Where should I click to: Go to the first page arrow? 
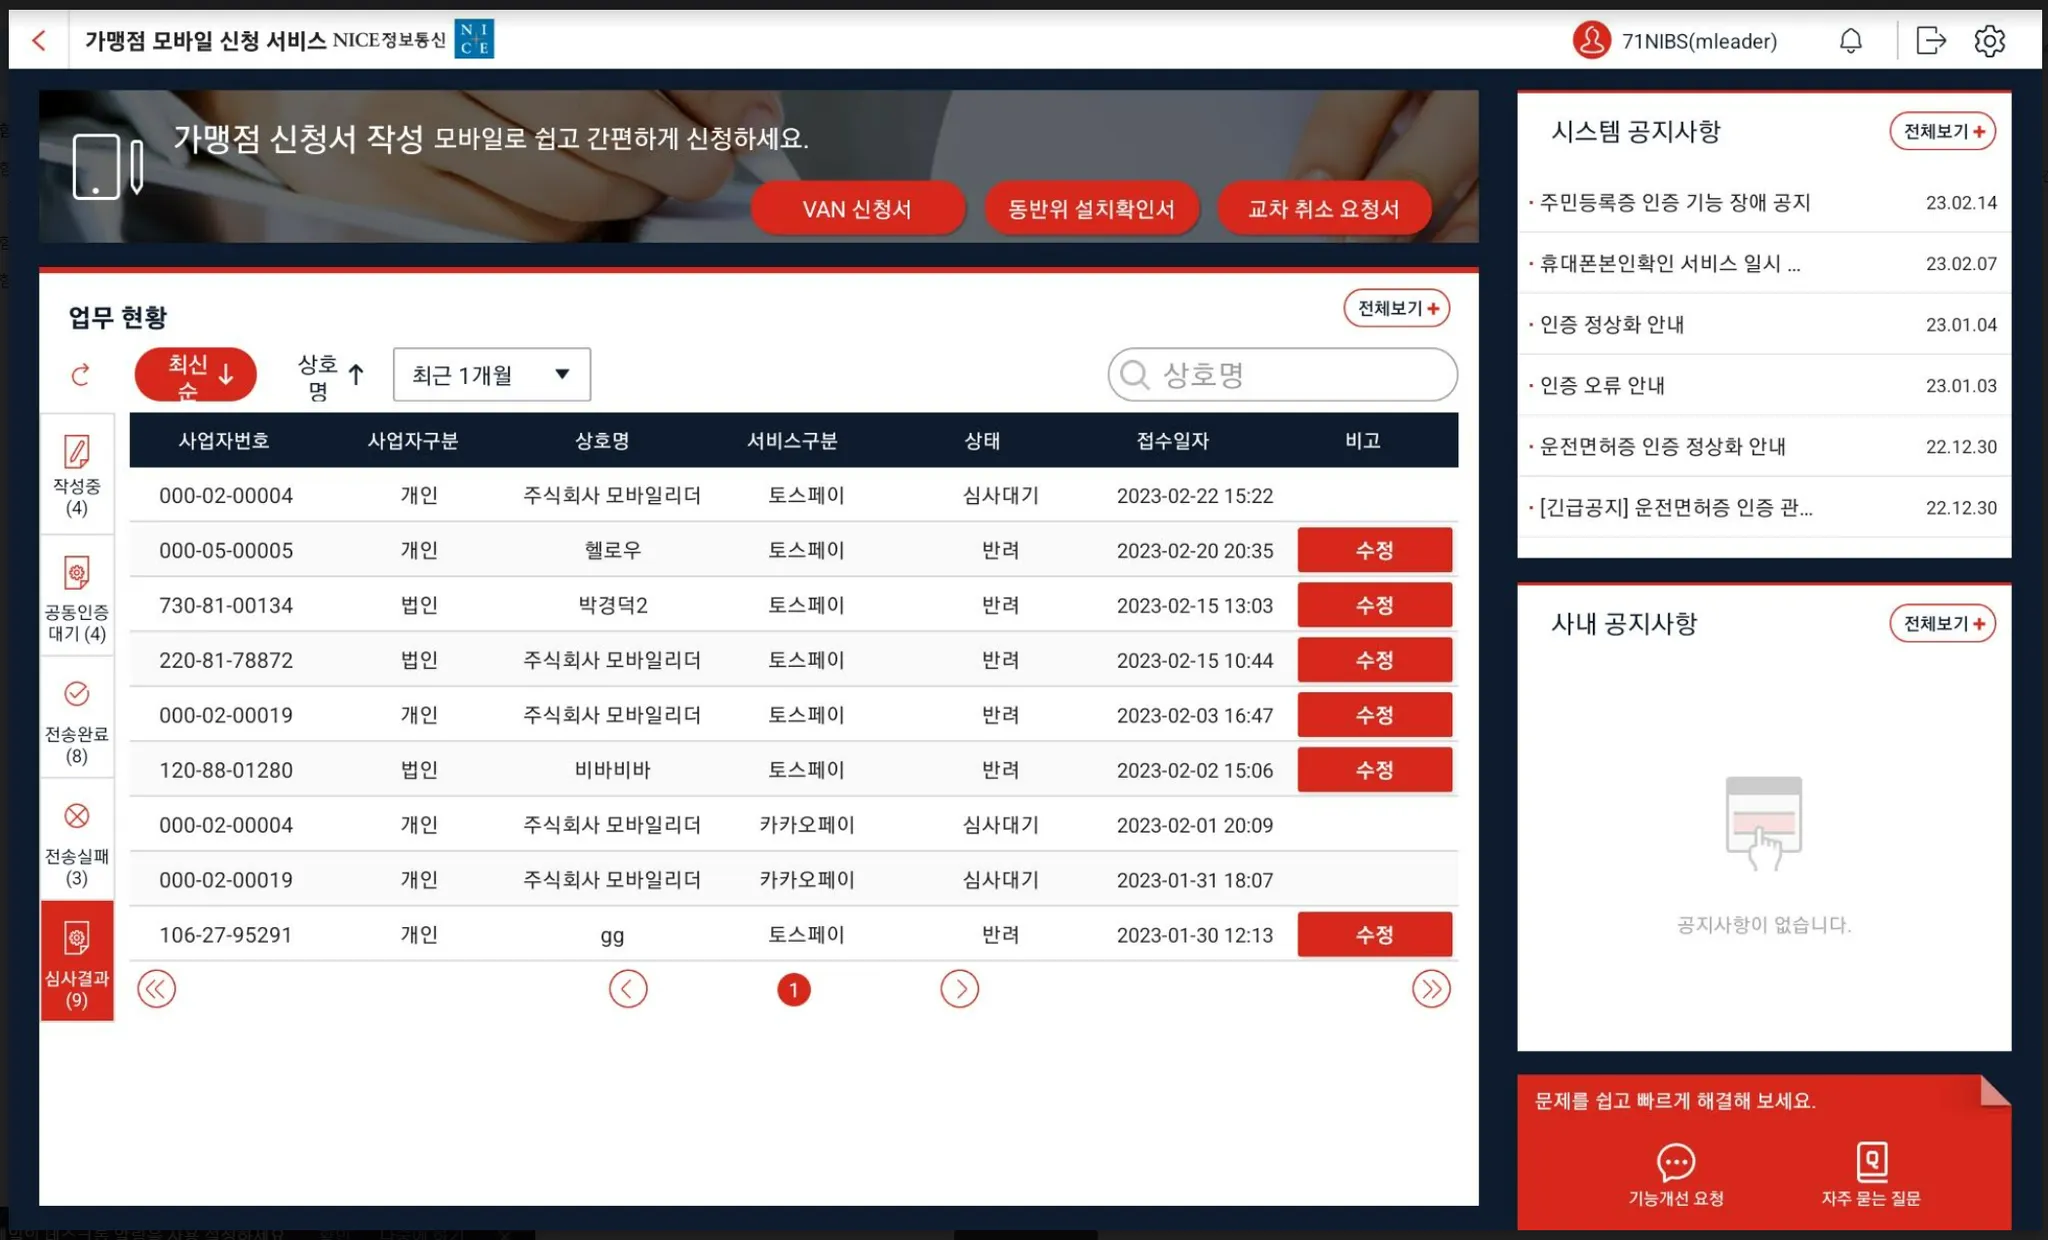click(x=157, y=989)
